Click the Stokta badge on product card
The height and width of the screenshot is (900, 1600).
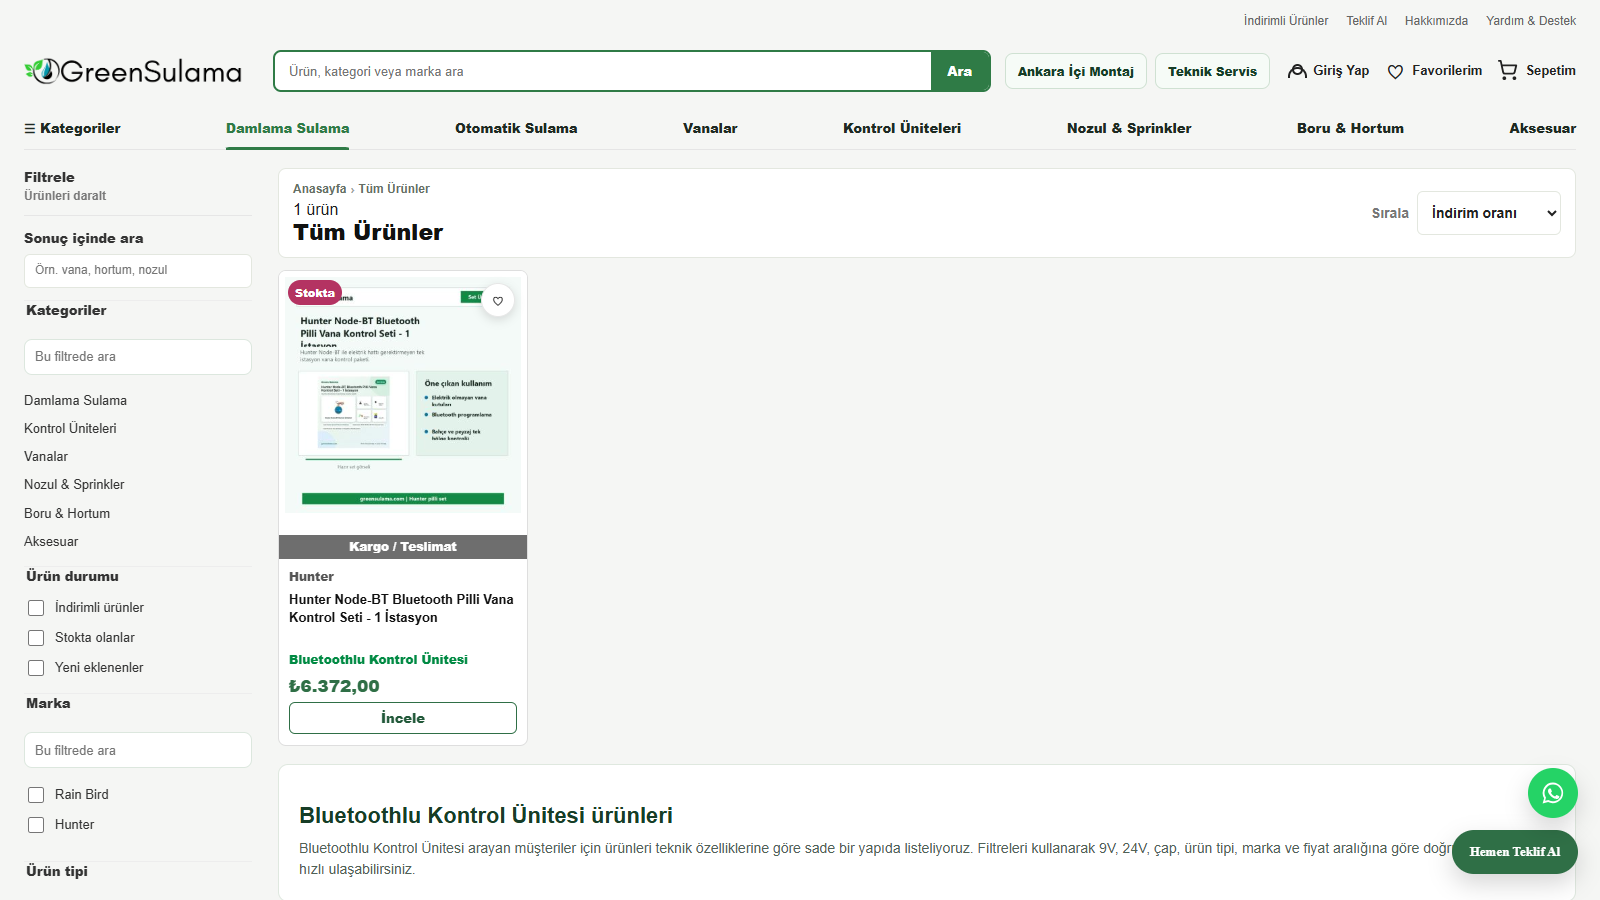[x=315, y=293]
